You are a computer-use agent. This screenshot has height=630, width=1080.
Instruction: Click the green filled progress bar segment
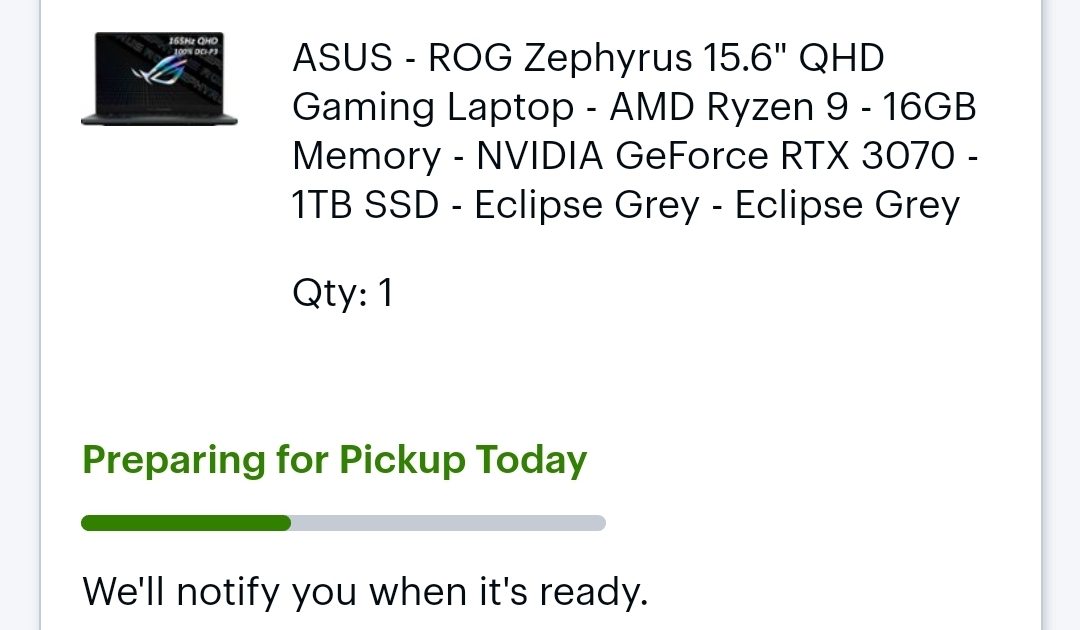186,523
